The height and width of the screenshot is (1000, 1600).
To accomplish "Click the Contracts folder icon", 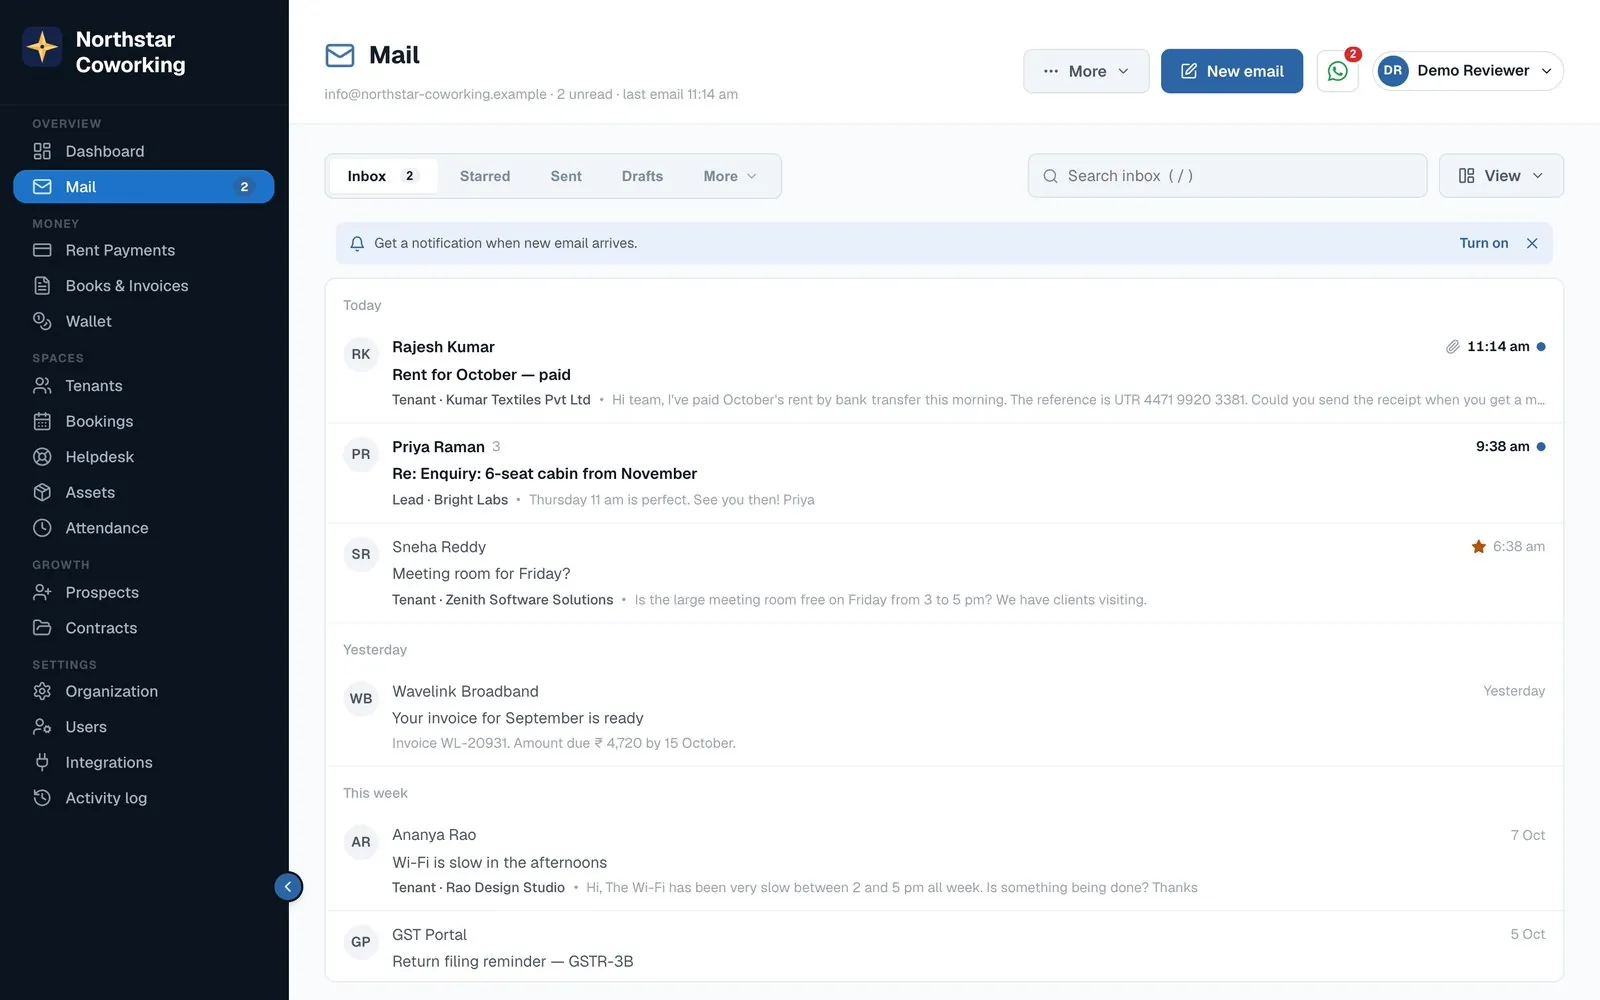I will tap(42, 628).
